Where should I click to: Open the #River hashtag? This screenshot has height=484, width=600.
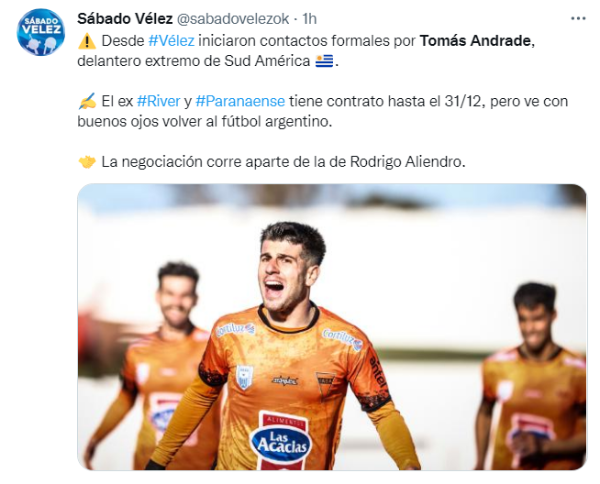point(158,101)
